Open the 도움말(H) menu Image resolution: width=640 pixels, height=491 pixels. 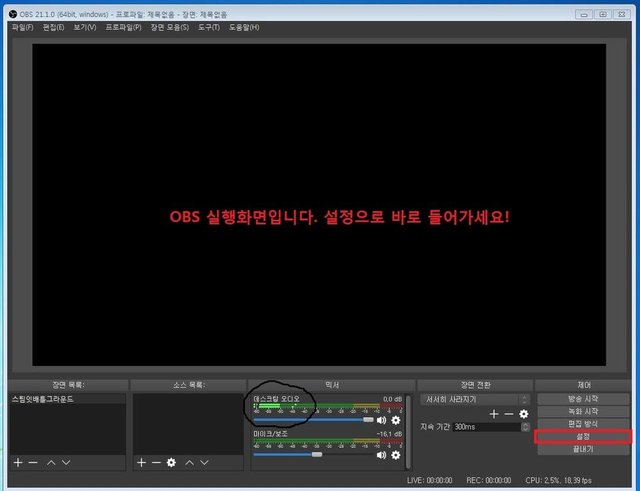tap(244, 27)
